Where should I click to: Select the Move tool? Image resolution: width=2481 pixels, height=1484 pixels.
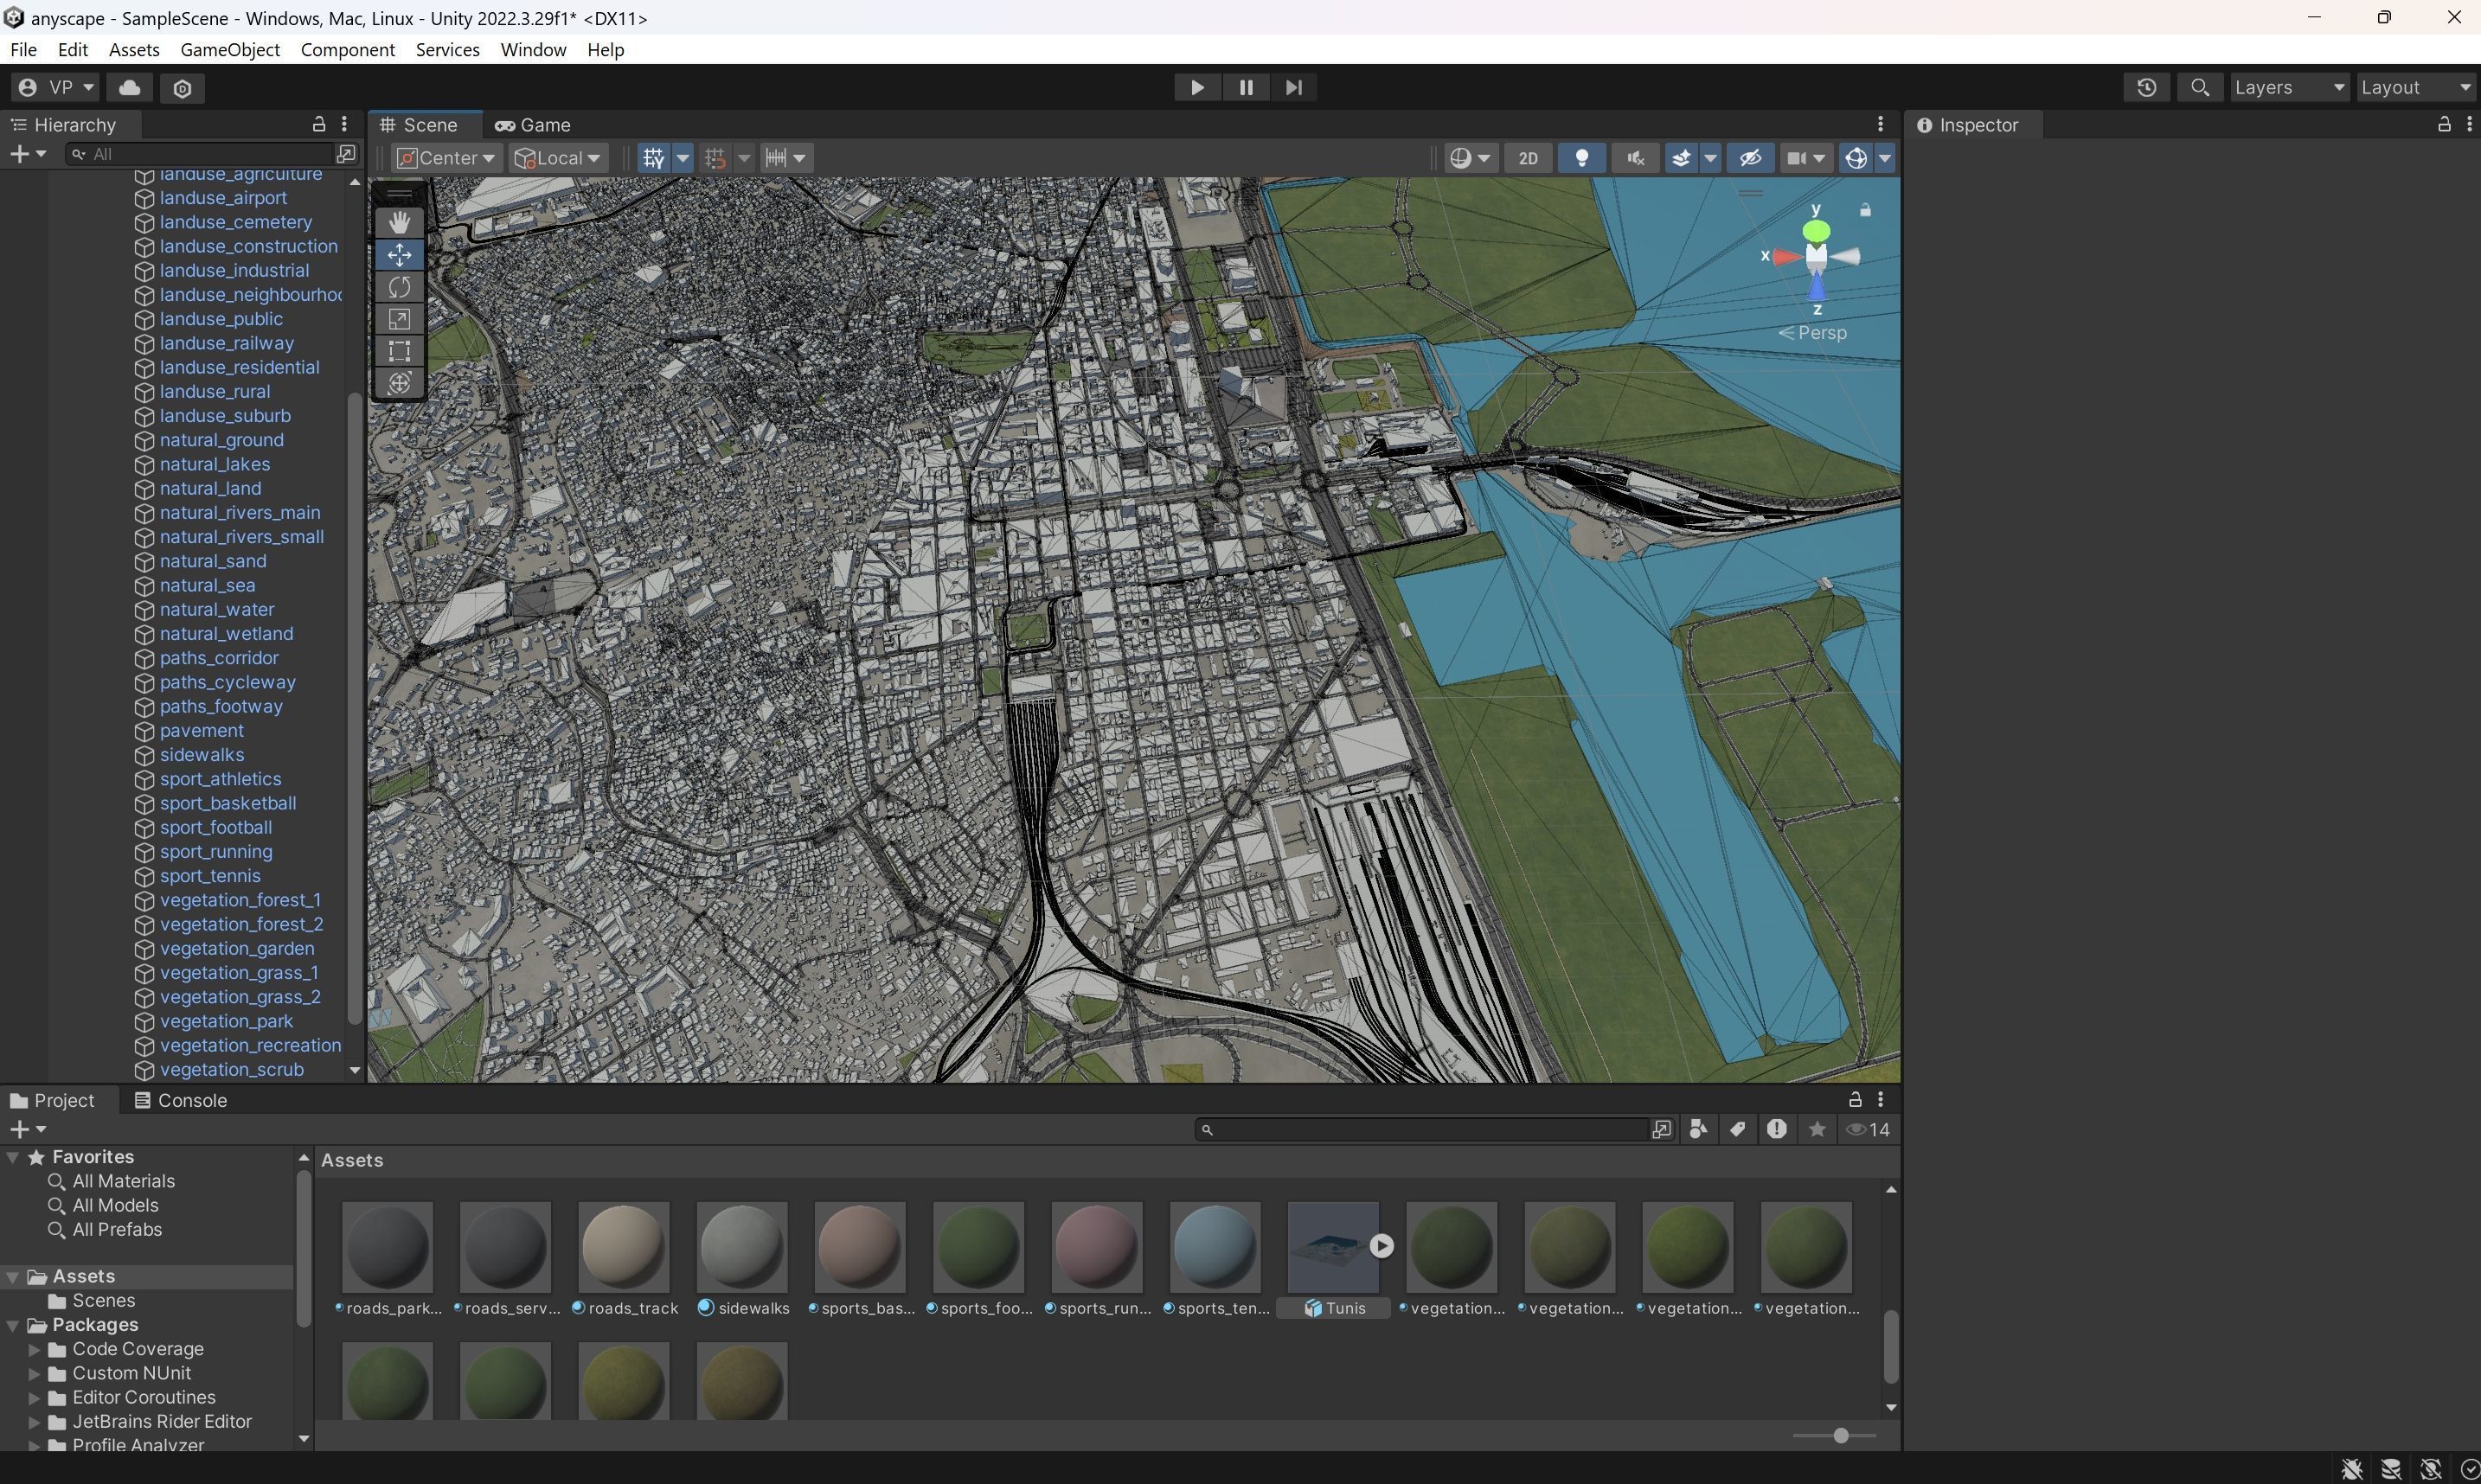399,255
